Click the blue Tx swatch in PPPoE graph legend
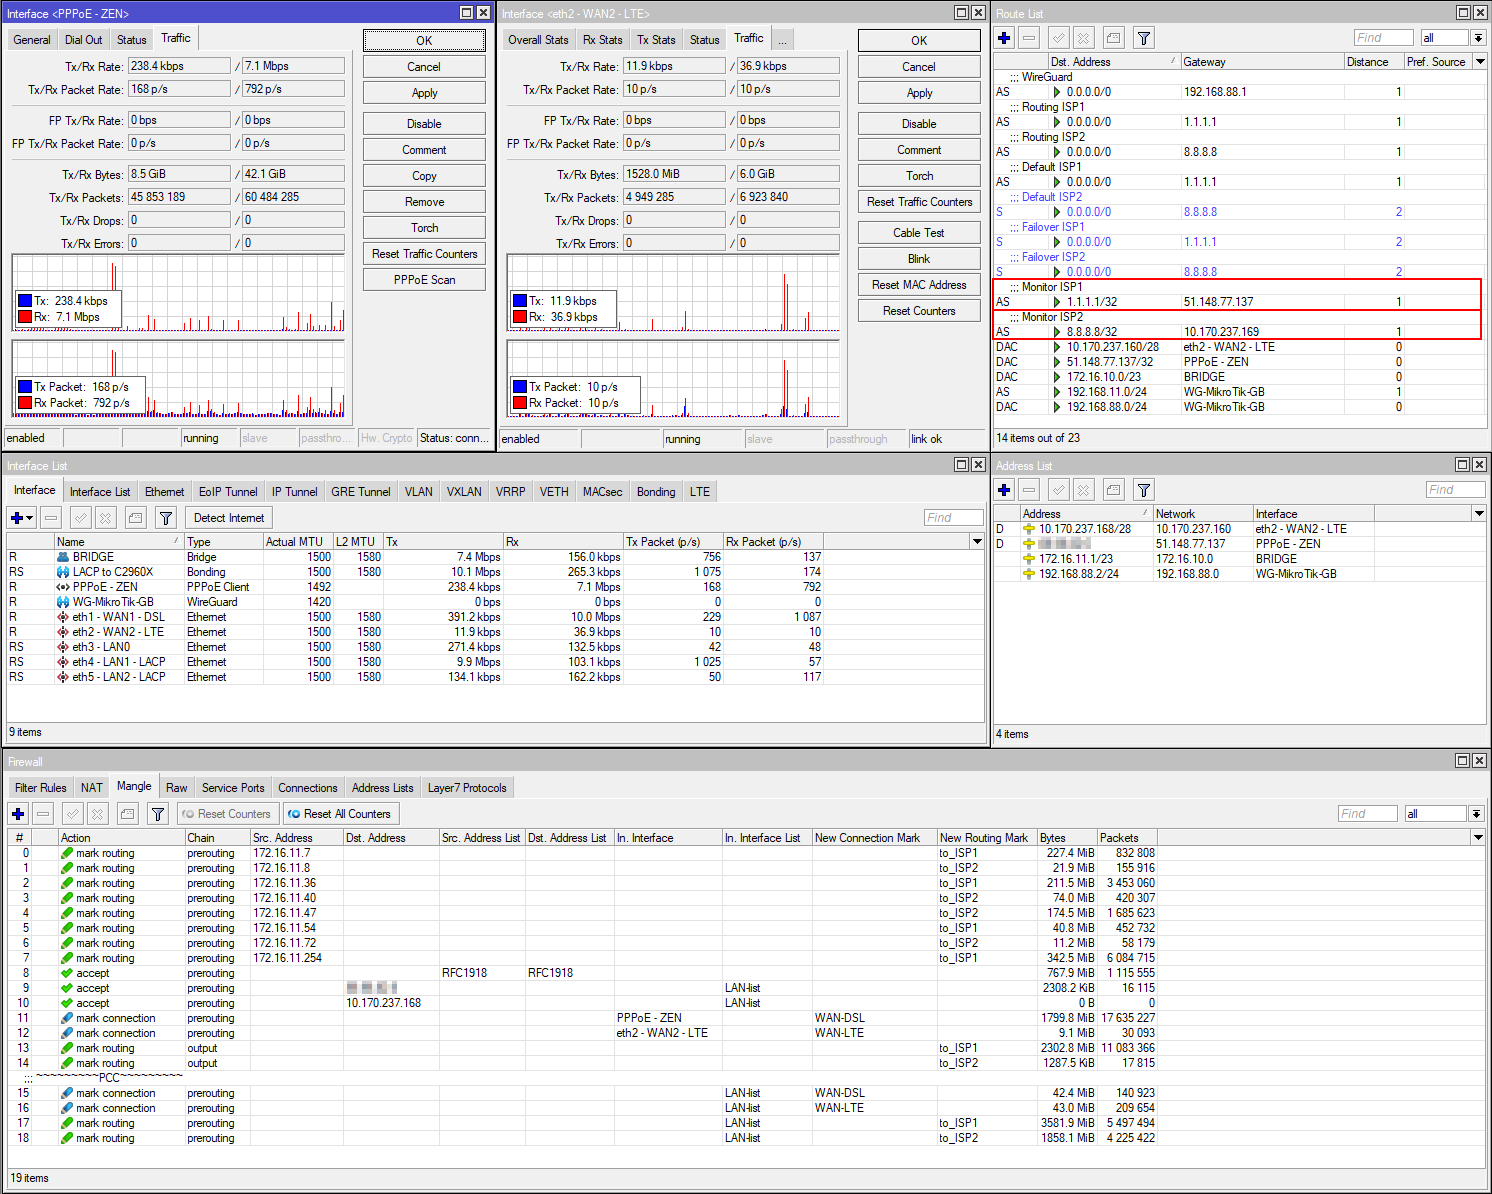Screen dimensions: 1492x1194 coord(25,301)
